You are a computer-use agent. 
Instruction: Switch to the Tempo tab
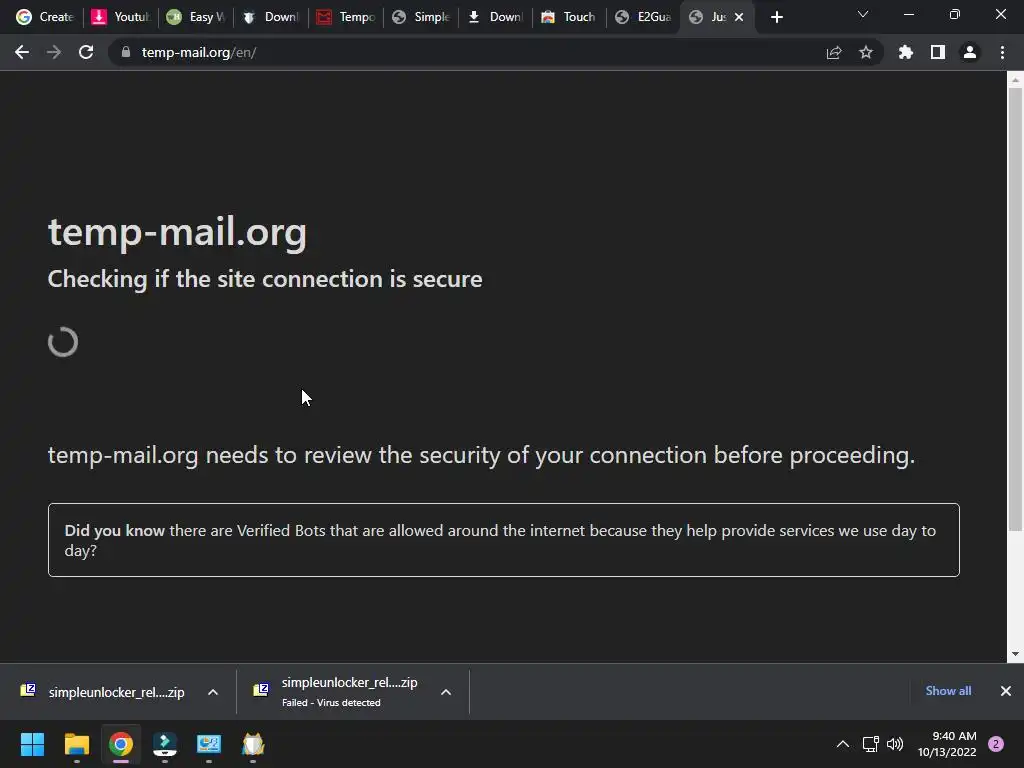[x=346, y=17]
